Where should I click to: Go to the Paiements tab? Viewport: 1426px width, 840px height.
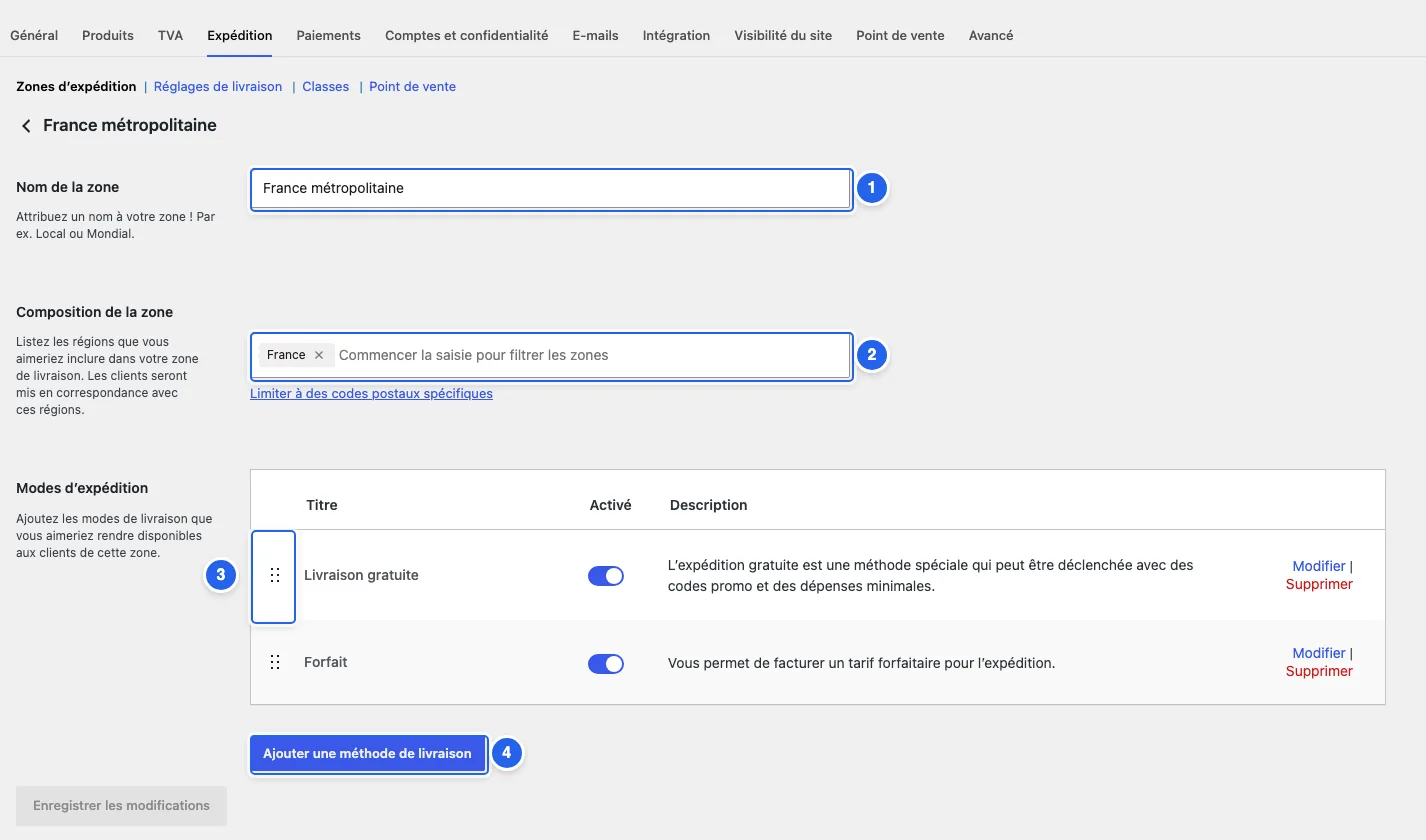click(329, 35)
